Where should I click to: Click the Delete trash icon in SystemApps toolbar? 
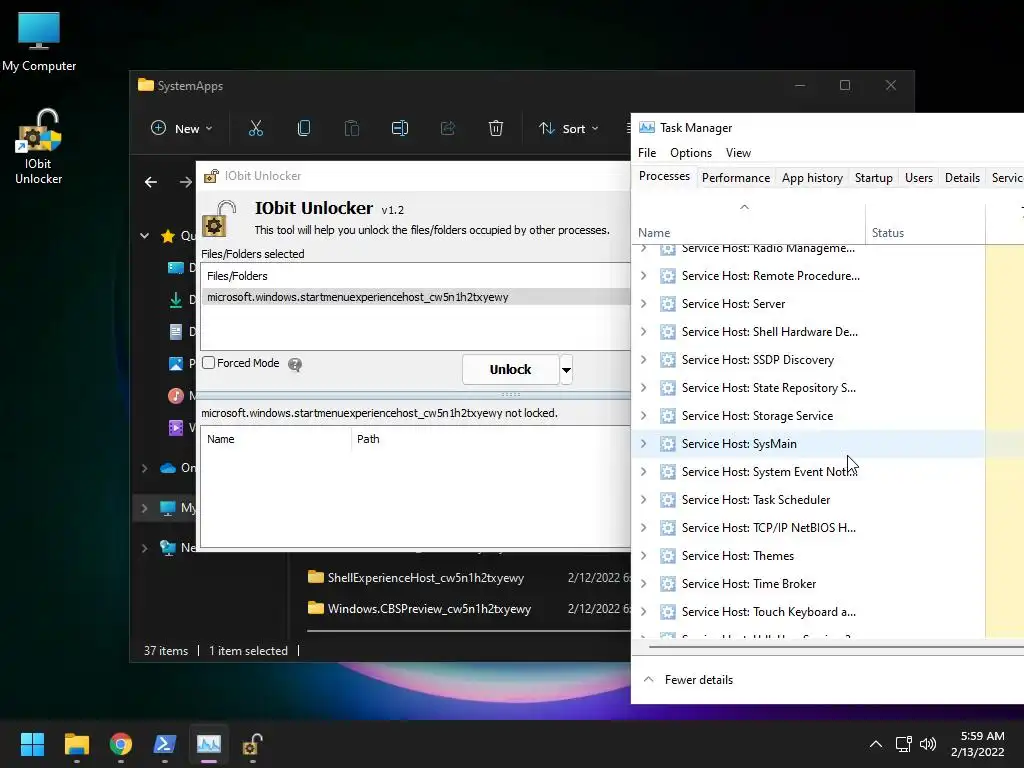(x=496, y=128)
